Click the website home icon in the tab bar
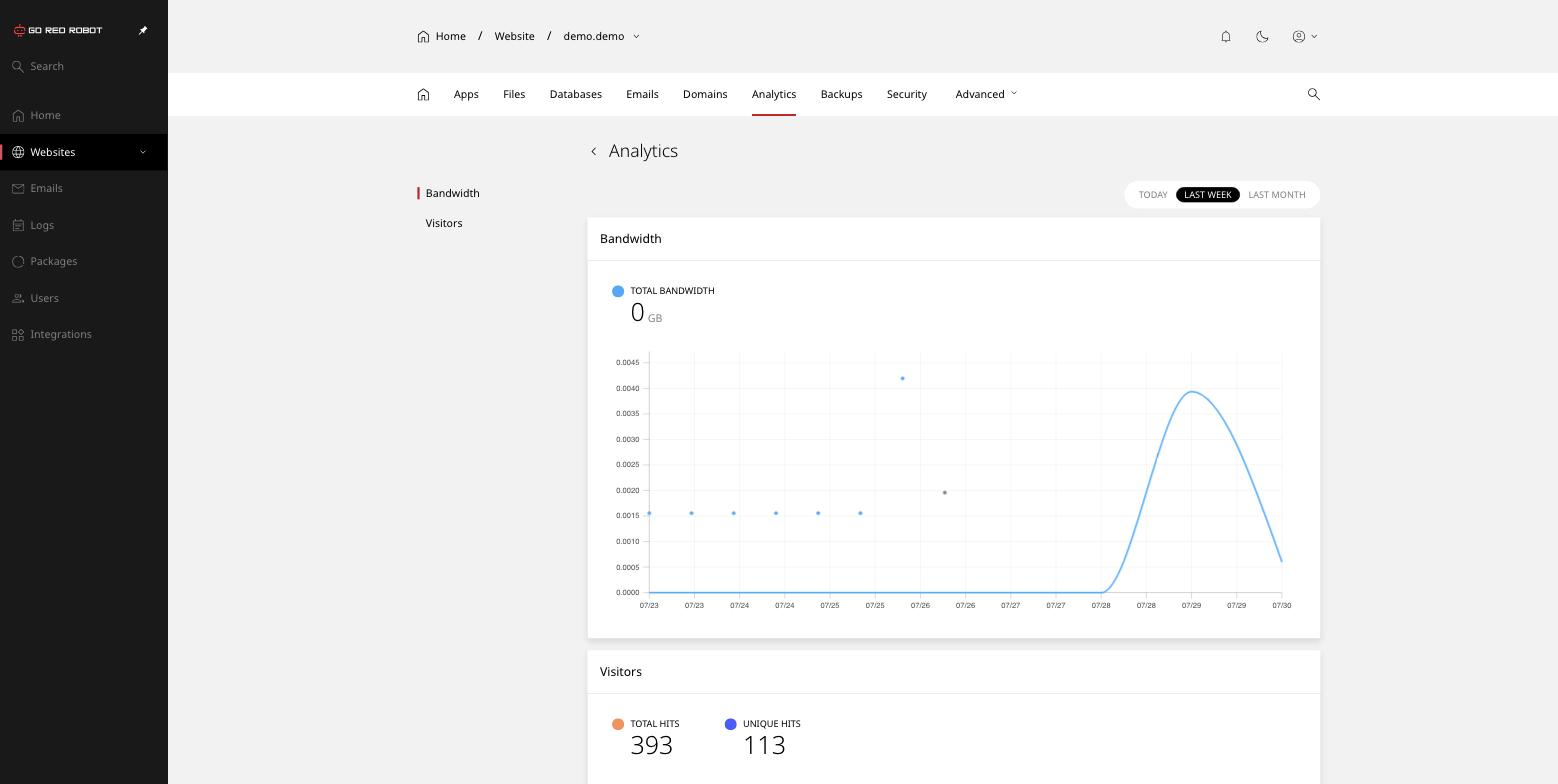1558x784 pixels. [x=423, y=94]
